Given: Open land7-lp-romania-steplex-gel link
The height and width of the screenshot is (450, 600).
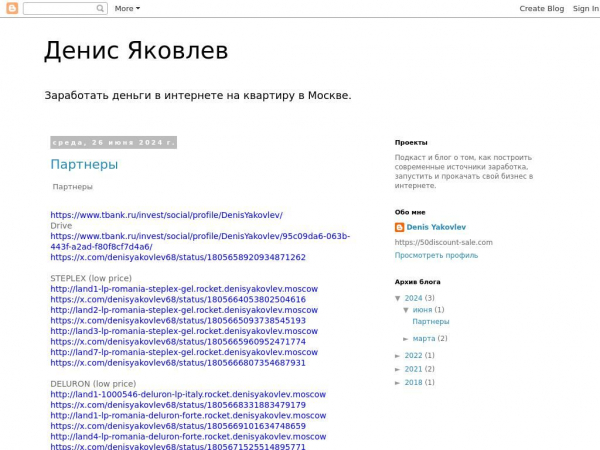Looking at the screenshot, I should click(184, 352).
